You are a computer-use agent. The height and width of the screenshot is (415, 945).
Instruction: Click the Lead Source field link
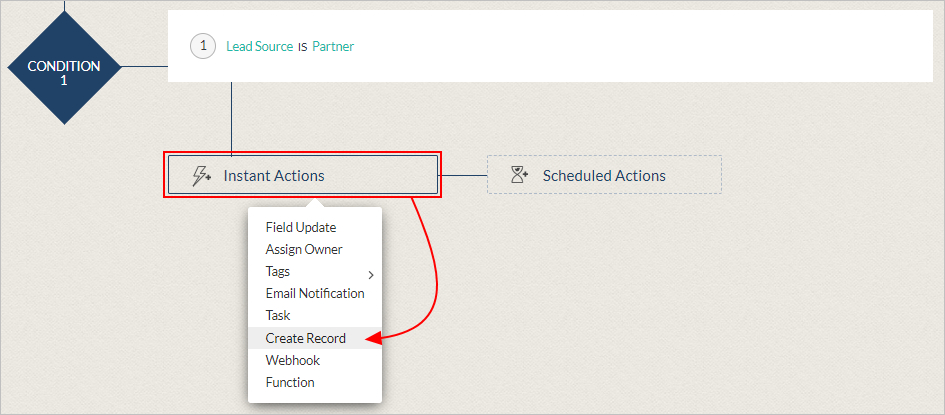pos(260,46)
